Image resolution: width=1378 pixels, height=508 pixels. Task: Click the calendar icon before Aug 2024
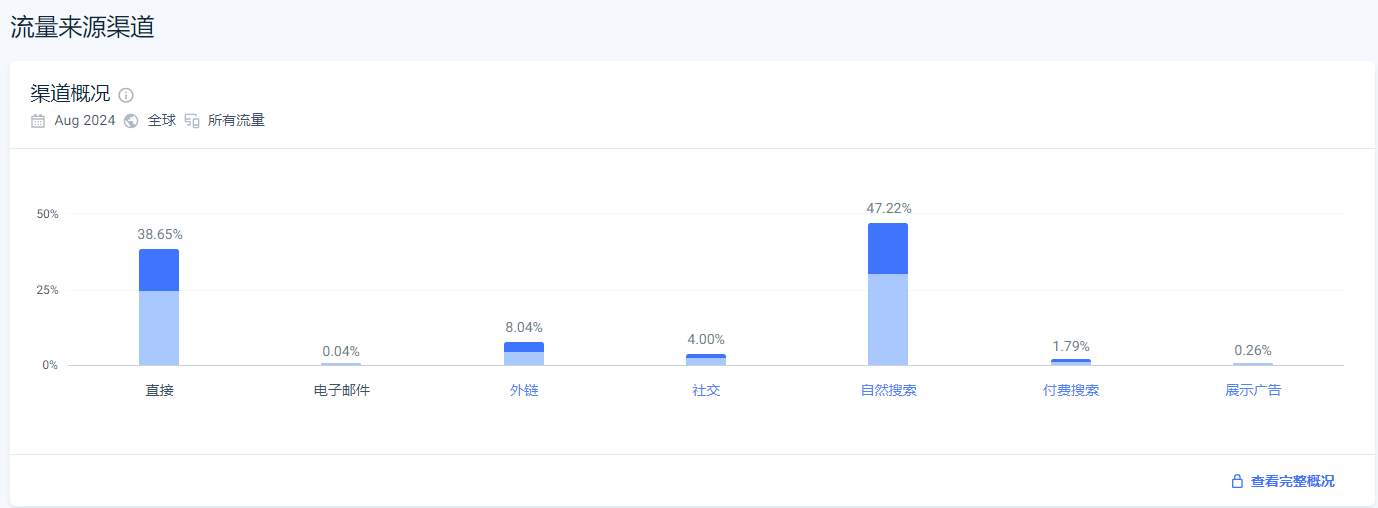tap(38, 121)
